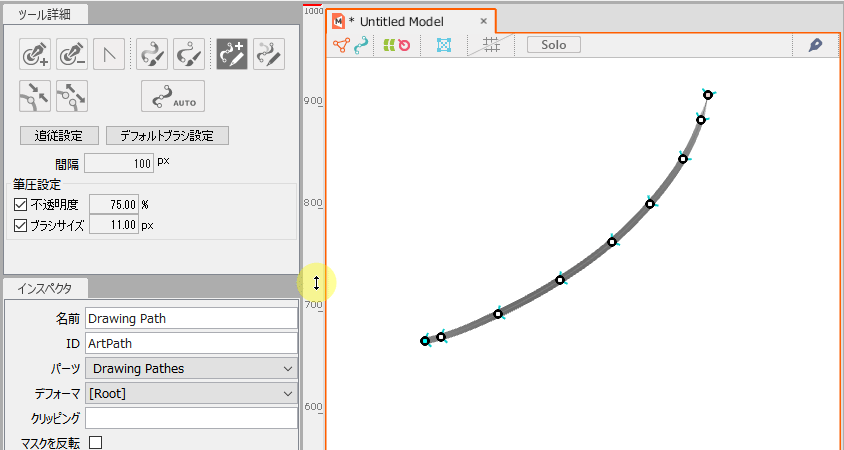Click the mesh edit icon in canvas toolbar
The image size is (844, 450).
pos(444,45)
